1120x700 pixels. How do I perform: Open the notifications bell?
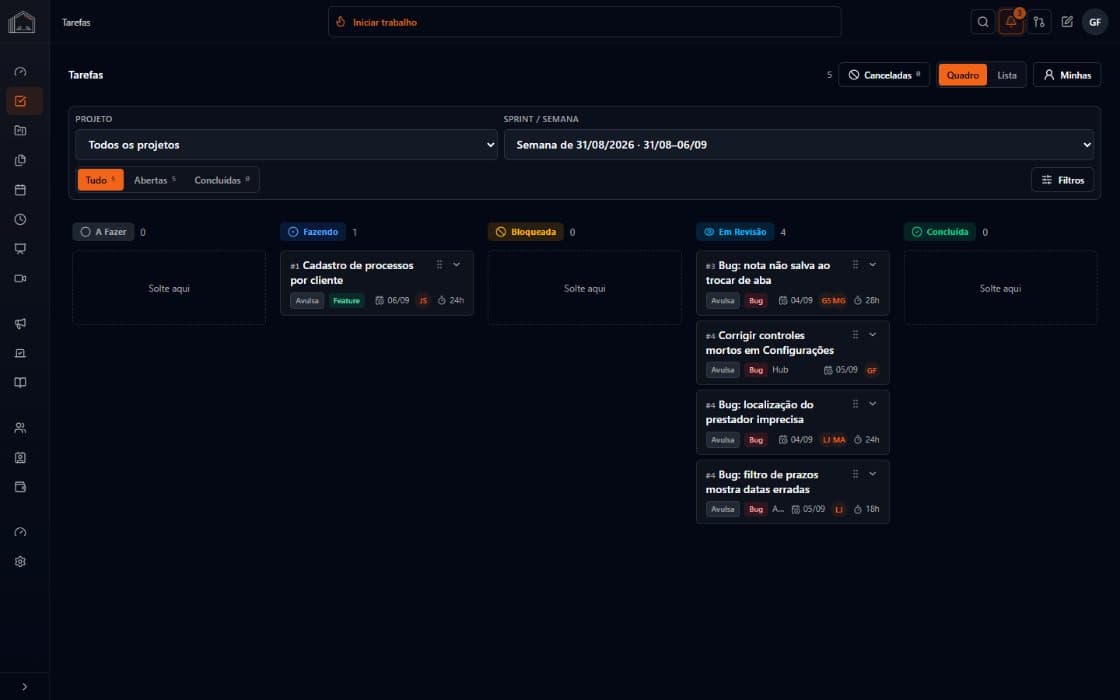1011,22
